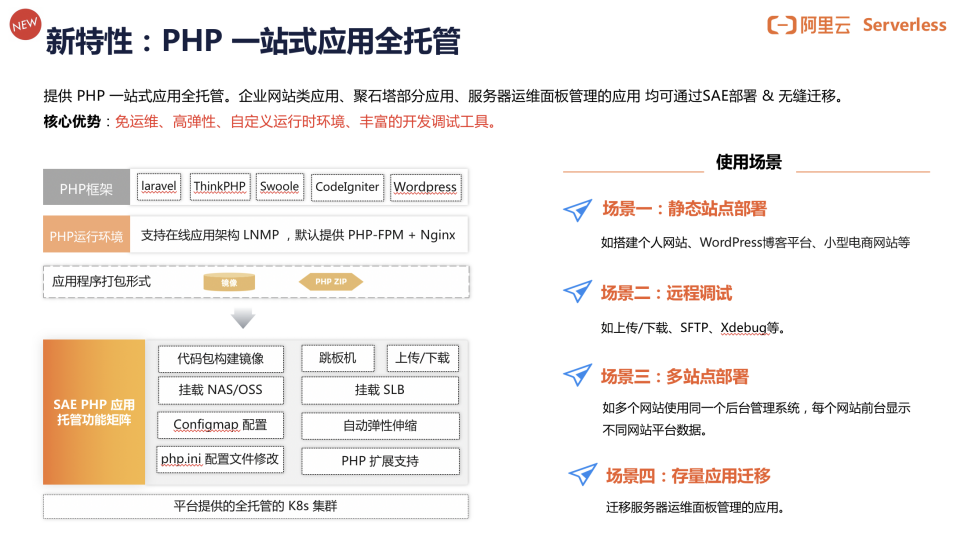
Task: Click the paper plane icon beside 场景一
Action: [x=578, y=210]
